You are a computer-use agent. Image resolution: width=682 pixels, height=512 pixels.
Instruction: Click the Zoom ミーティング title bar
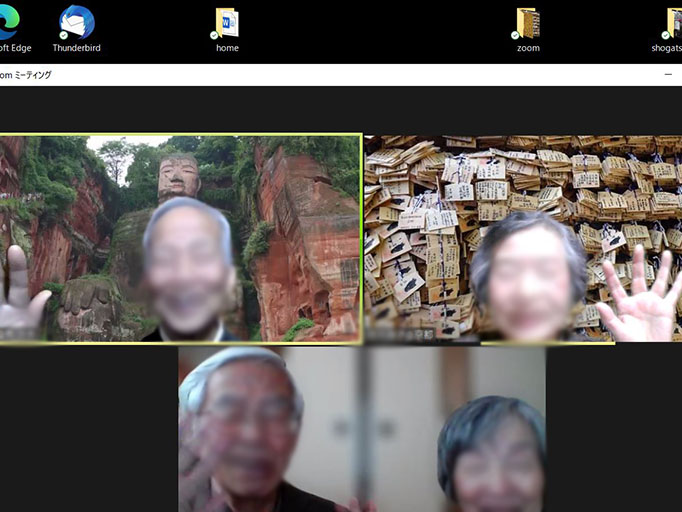[300, 75]
